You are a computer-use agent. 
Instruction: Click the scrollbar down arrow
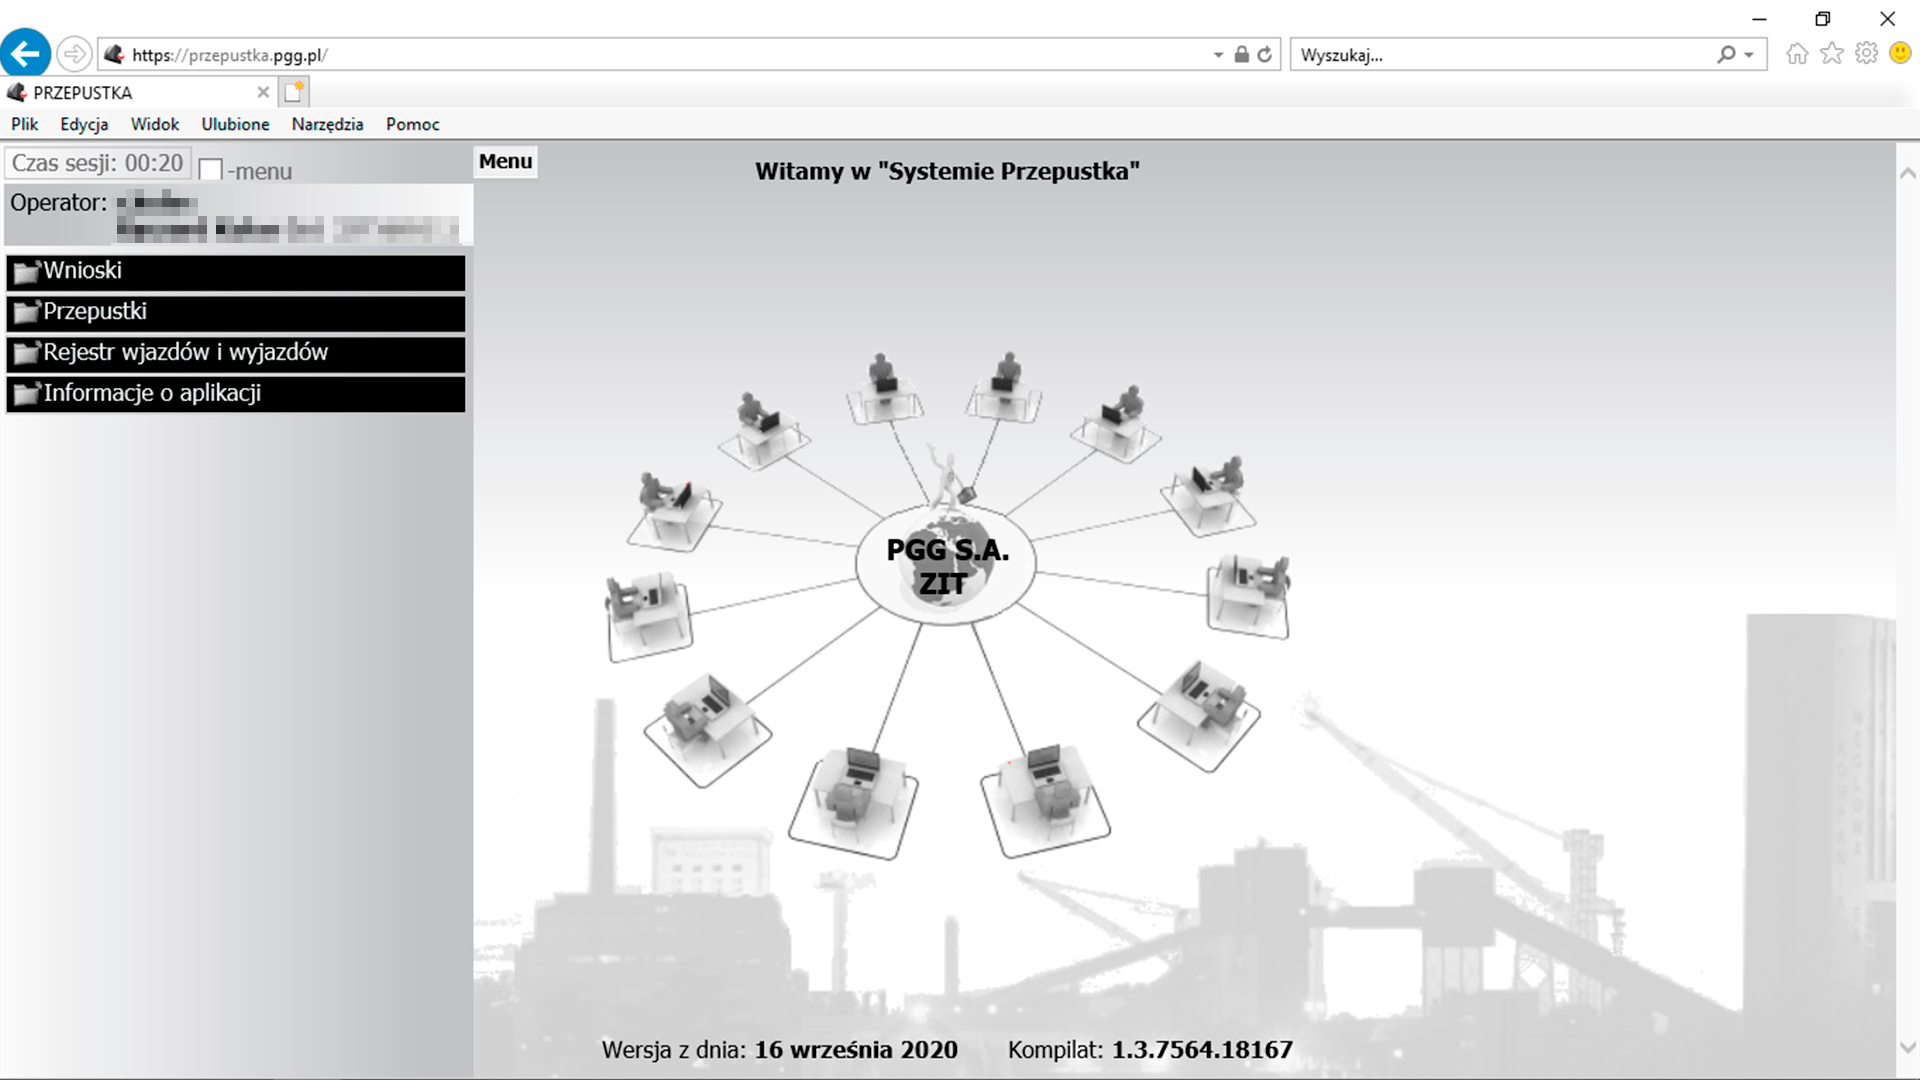1908,1047
